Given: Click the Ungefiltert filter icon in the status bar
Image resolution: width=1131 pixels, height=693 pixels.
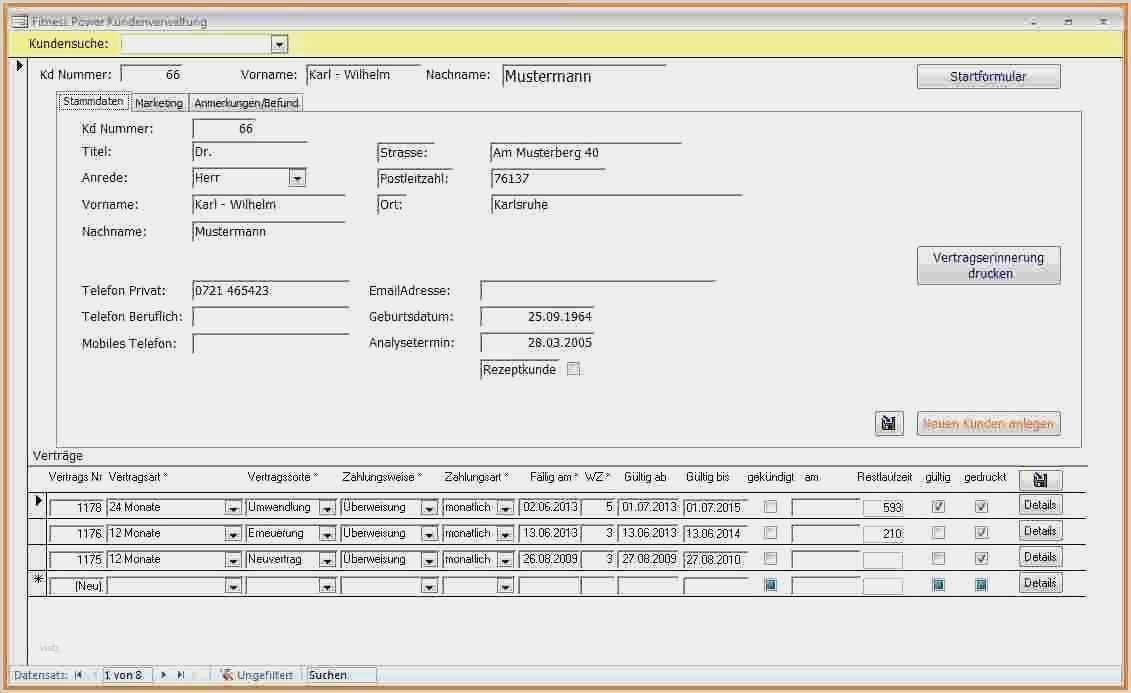Looking at the screenshot, I should point(228,675).
